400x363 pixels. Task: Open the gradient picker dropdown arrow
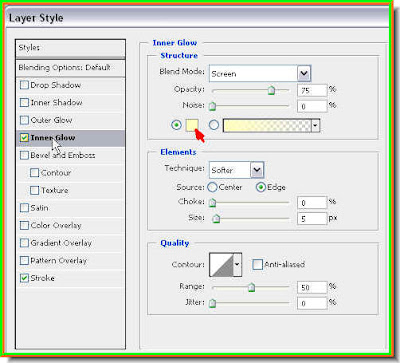[315, 126]
